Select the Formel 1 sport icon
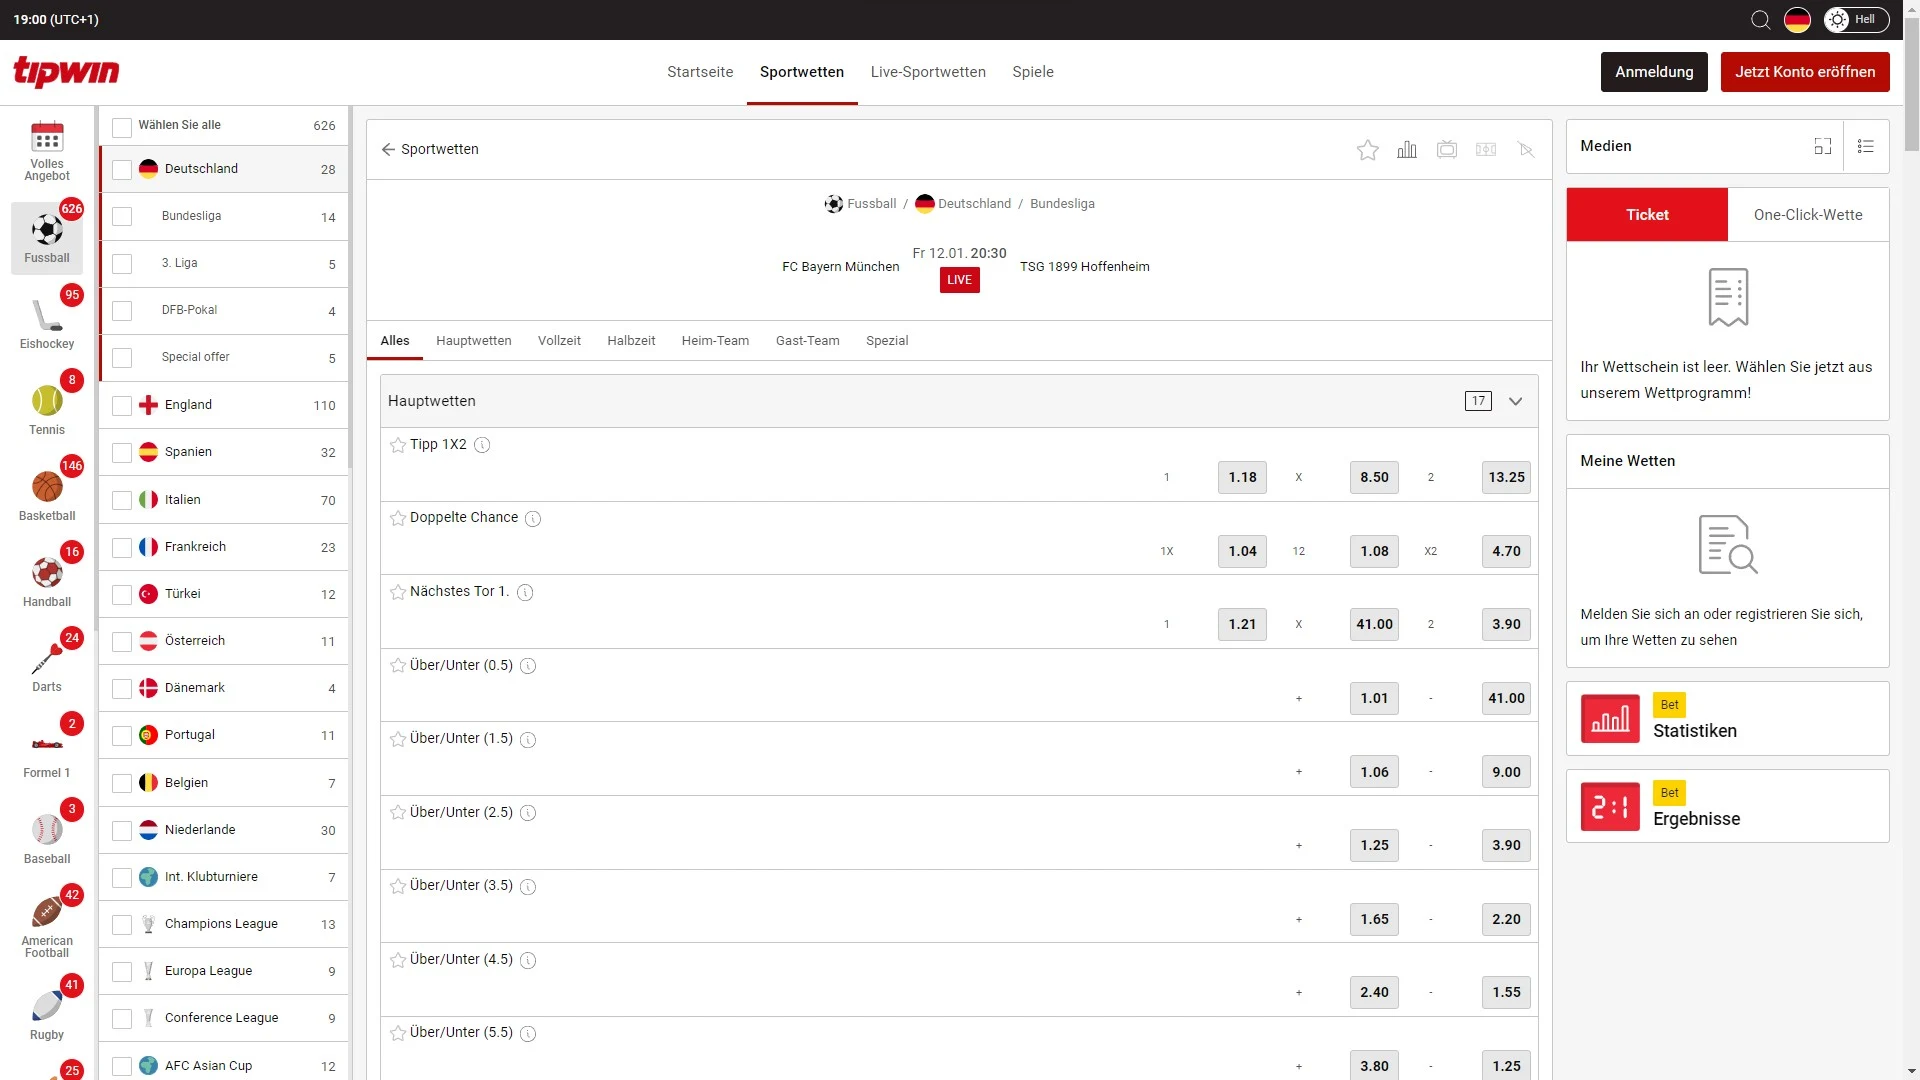 (x=47, y=745)
